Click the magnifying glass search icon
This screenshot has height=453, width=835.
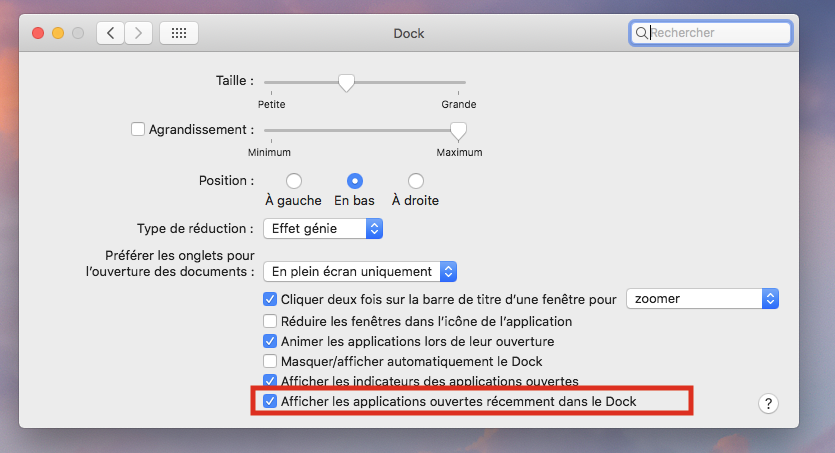(x=642, y=33)
